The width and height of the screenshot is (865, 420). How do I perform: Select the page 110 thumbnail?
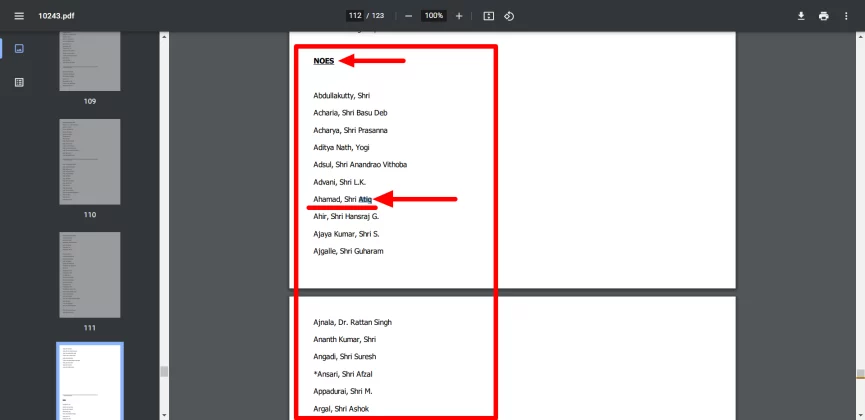point(90,162)
